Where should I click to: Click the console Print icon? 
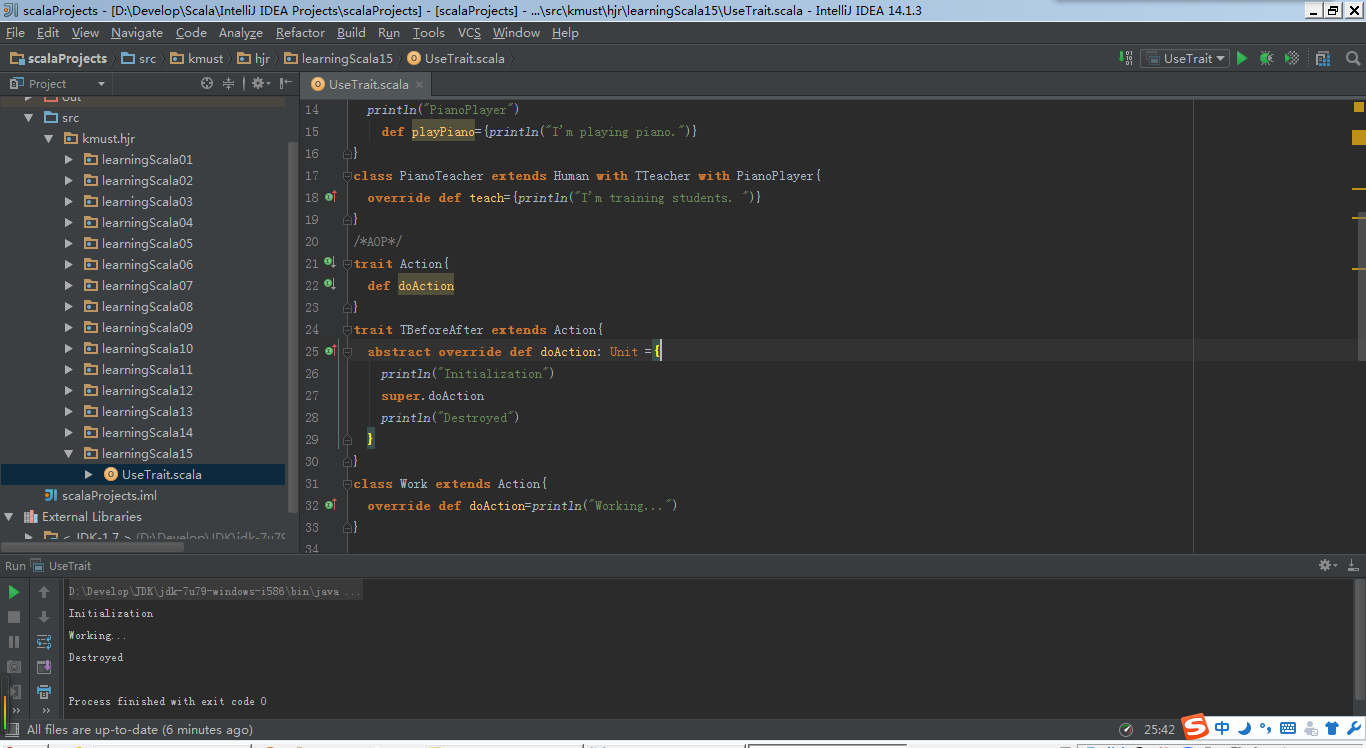coord(44,692)
